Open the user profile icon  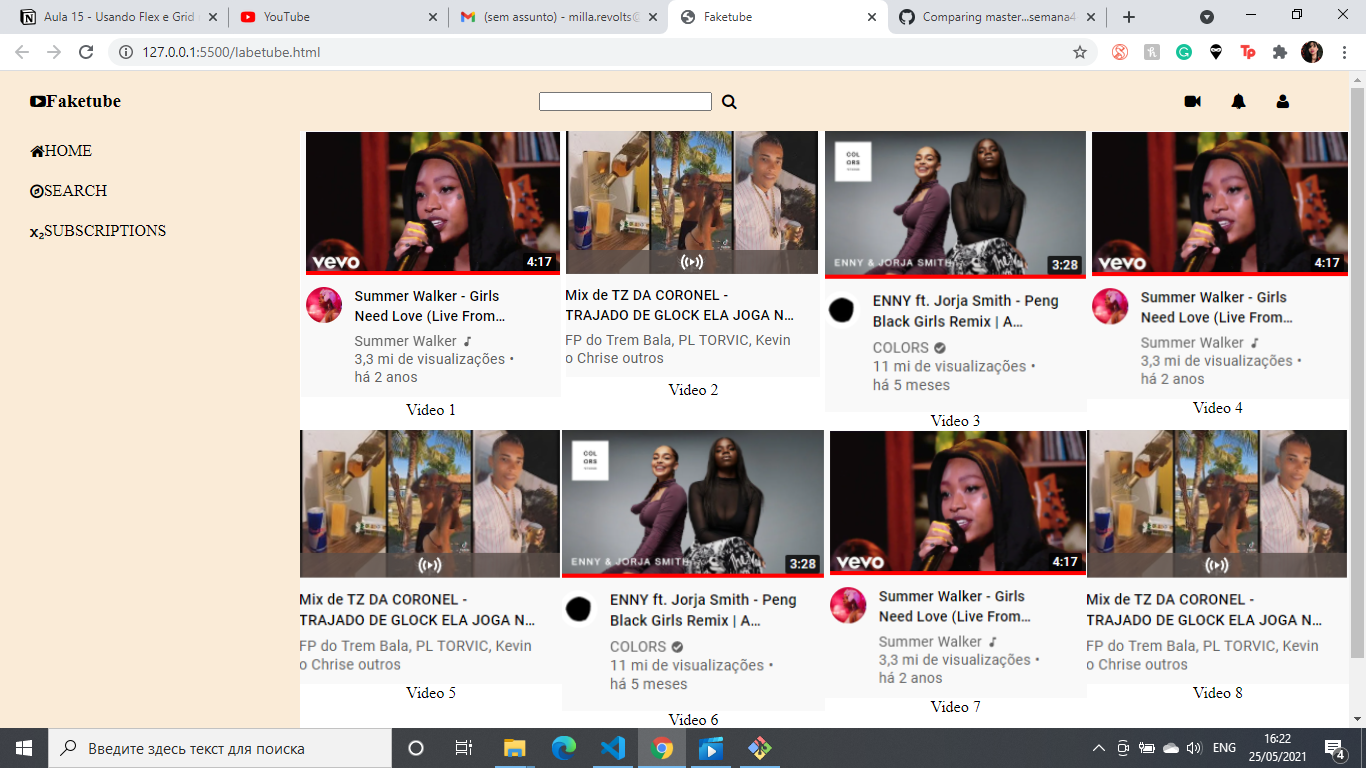coord(1282,101)
